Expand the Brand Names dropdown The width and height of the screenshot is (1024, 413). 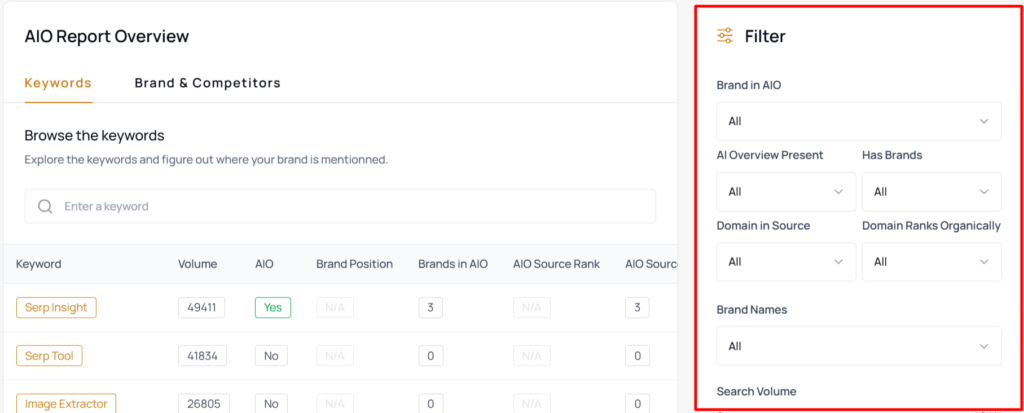point(859,346)
